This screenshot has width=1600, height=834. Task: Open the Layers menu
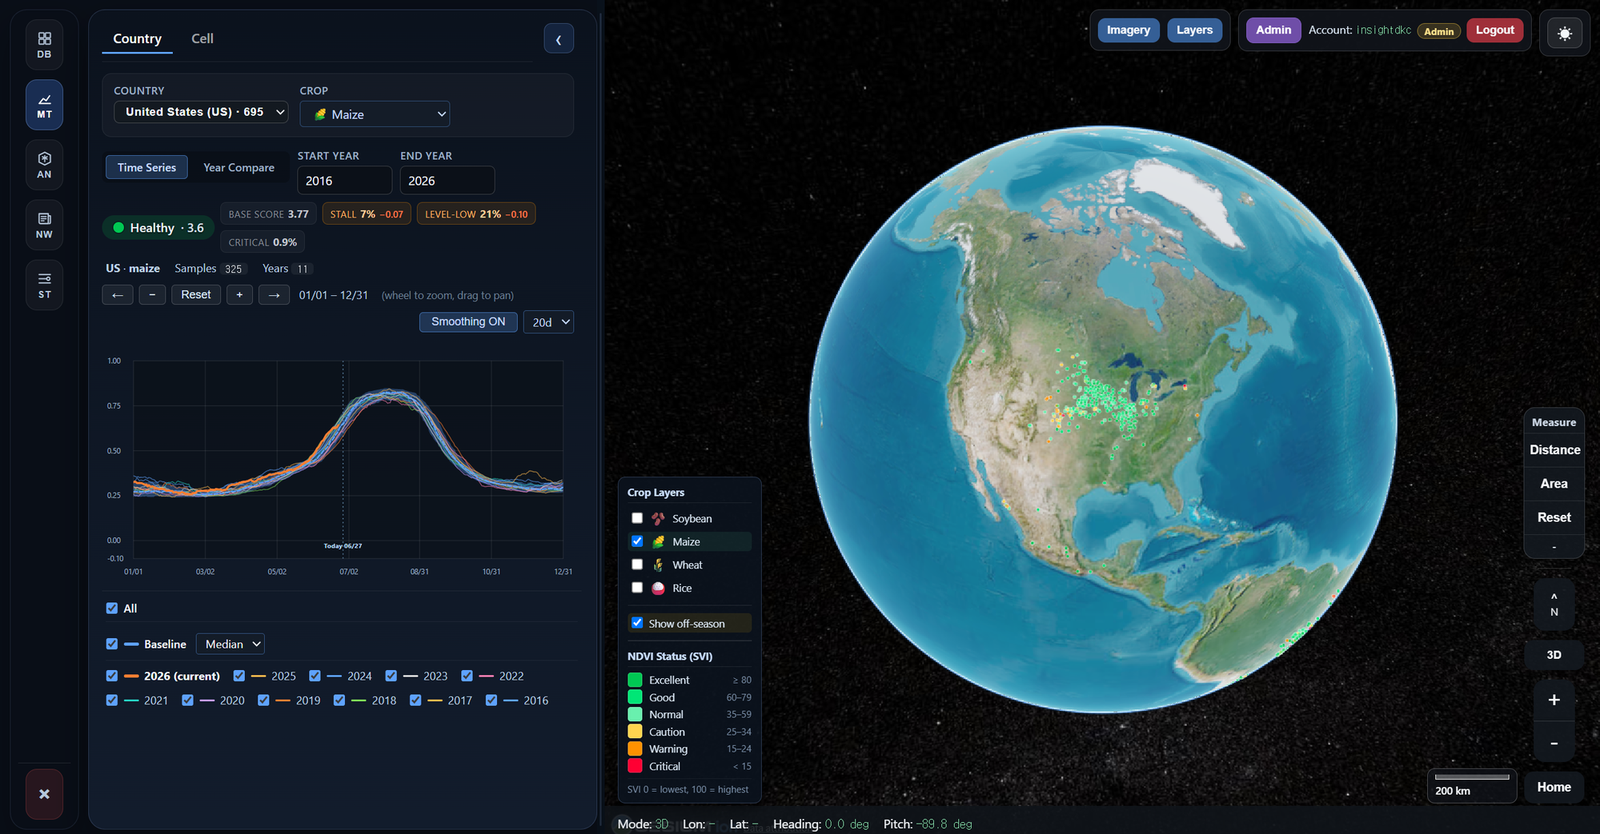1194,30
